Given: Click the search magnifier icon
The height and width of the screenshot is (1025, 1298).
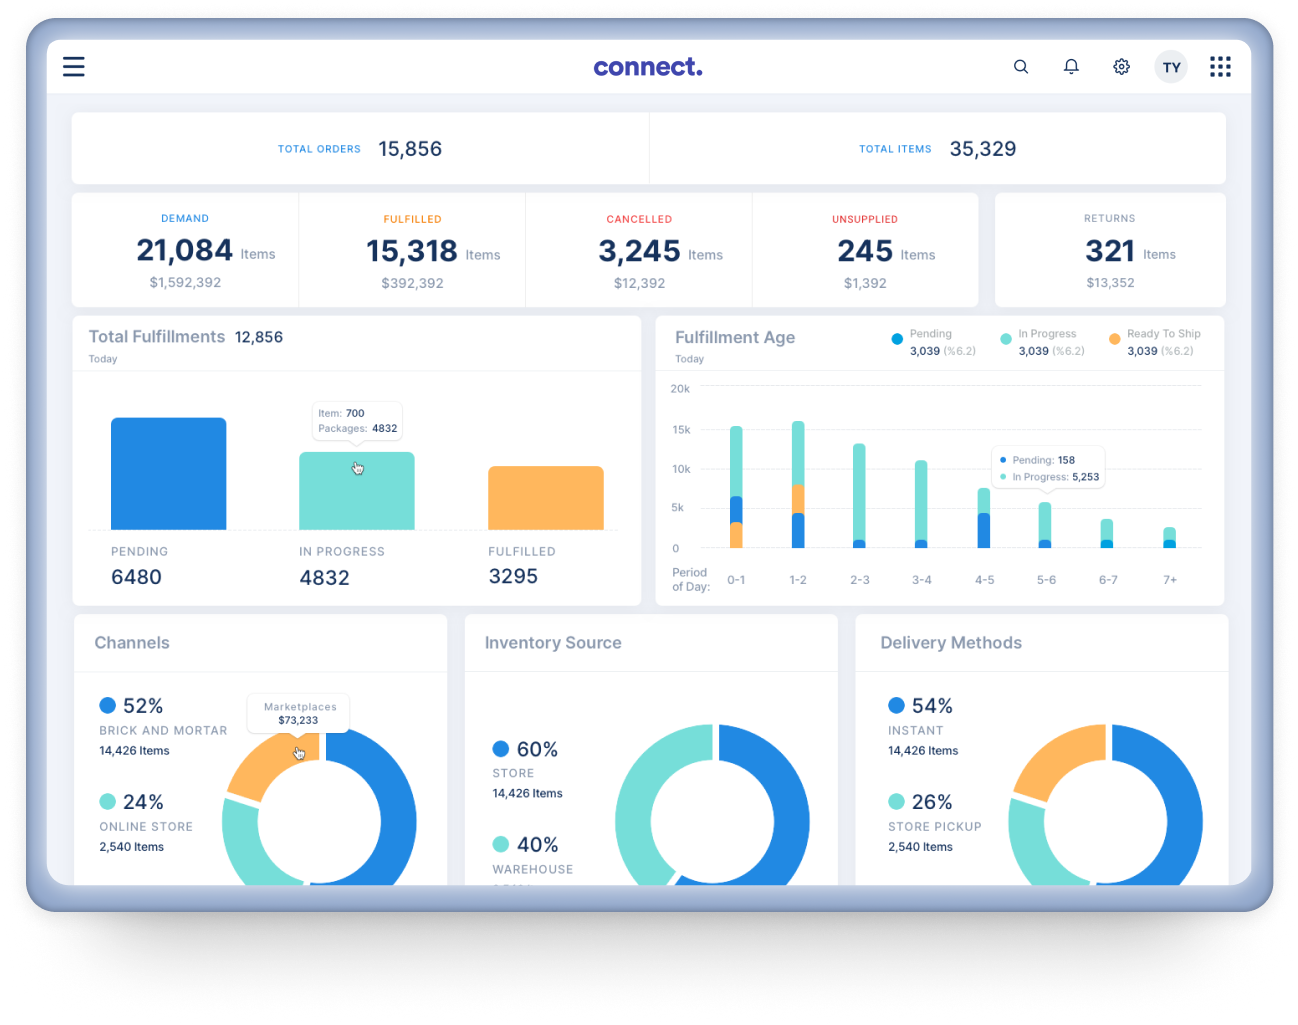Looking at the screenshot, I should coord(1021,67).
